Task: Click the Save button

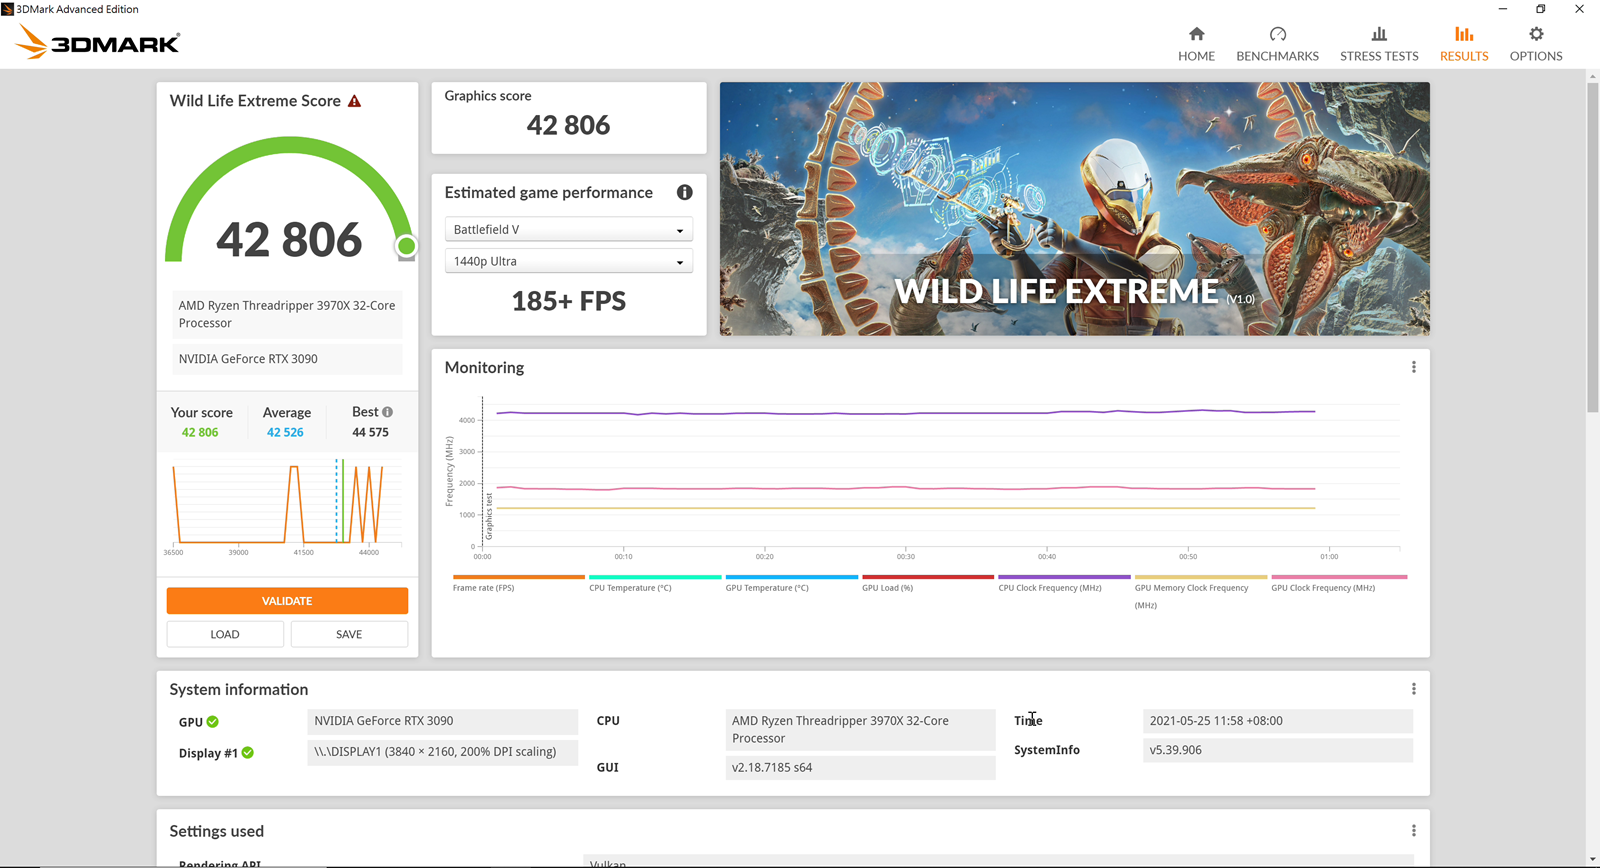Action: [349, 634]
